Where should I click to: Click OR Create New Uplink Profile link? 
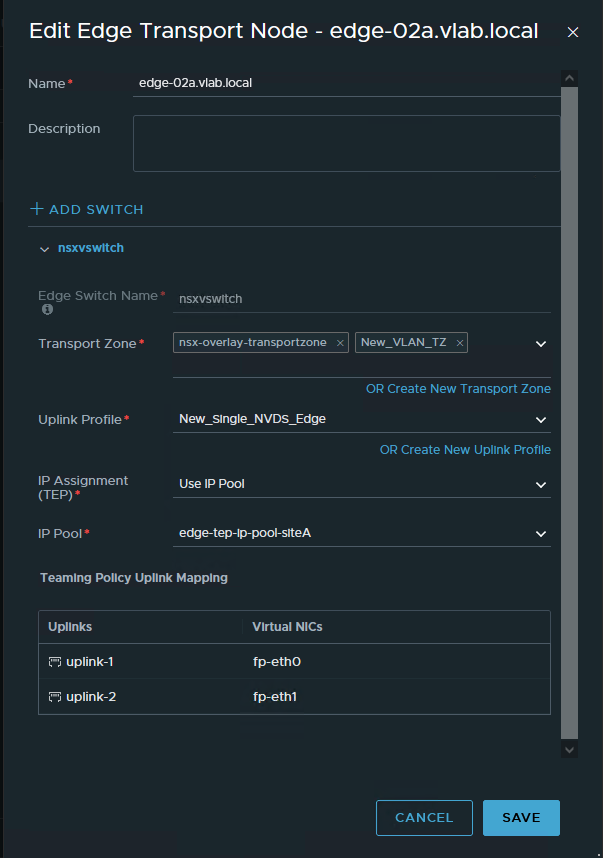coord(465,450)
